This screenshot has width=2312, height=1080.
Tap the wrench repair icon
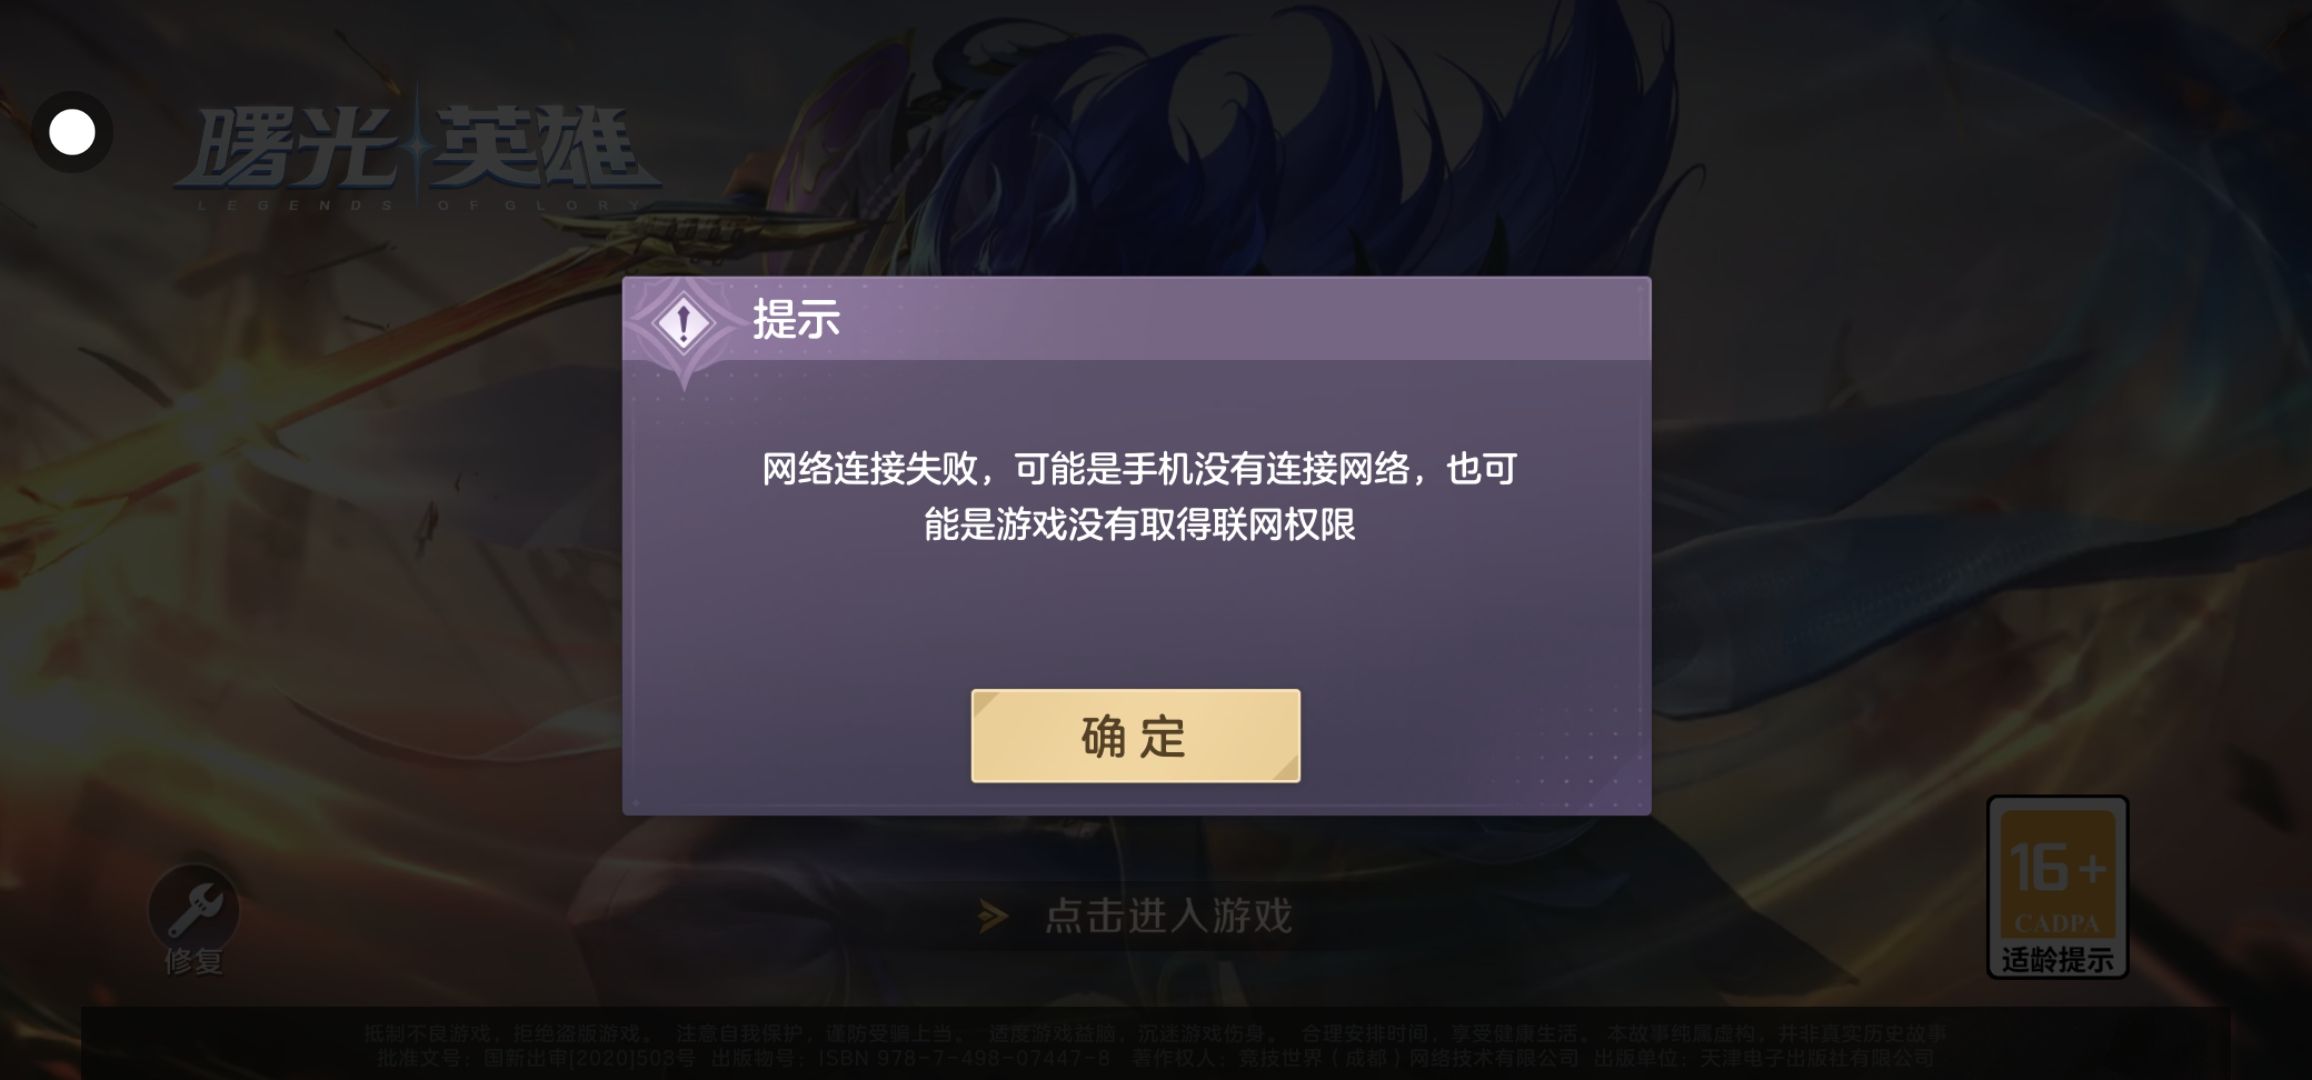[194, 909]
